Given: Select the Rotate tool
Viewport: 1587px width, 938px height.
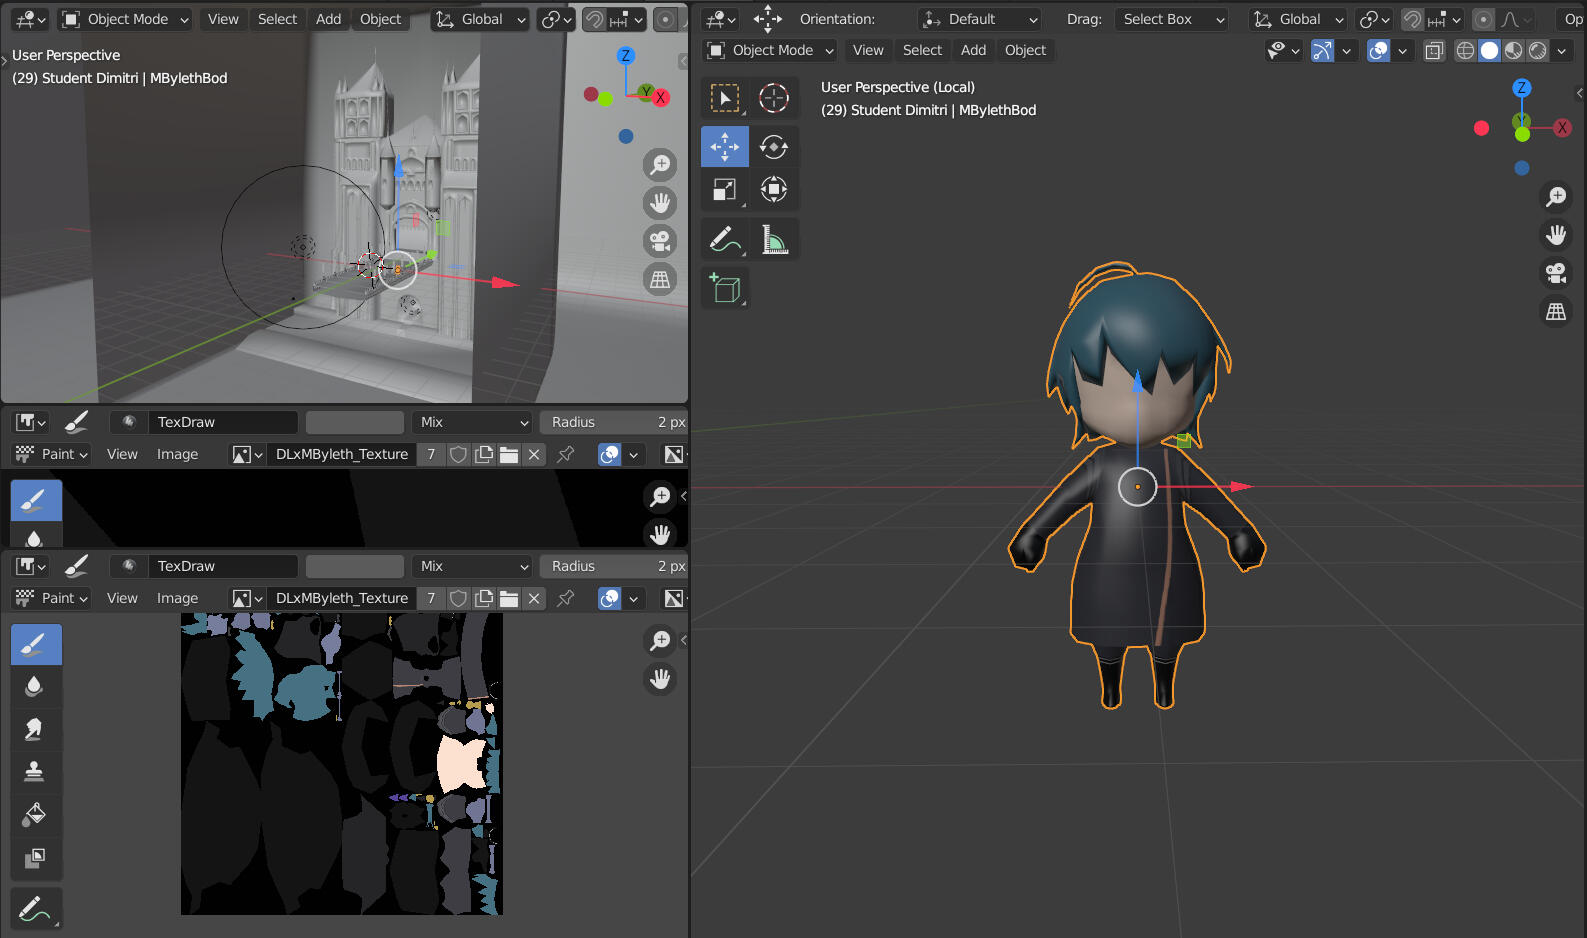Looking at the screenshot, I should point(774,147).
